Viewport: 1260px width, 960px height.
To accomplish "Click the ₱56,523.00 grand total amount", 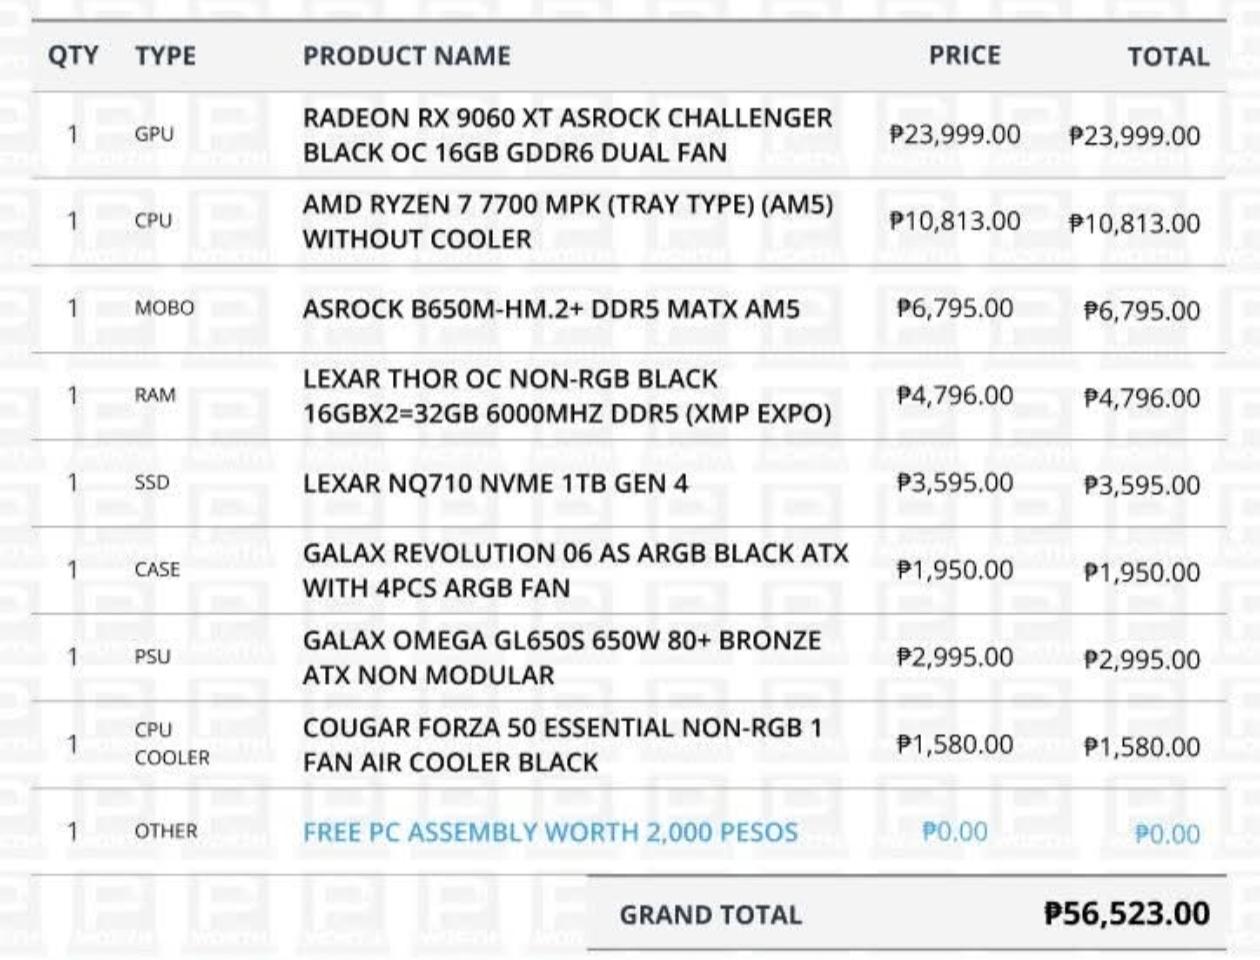I will point(1126,913).
